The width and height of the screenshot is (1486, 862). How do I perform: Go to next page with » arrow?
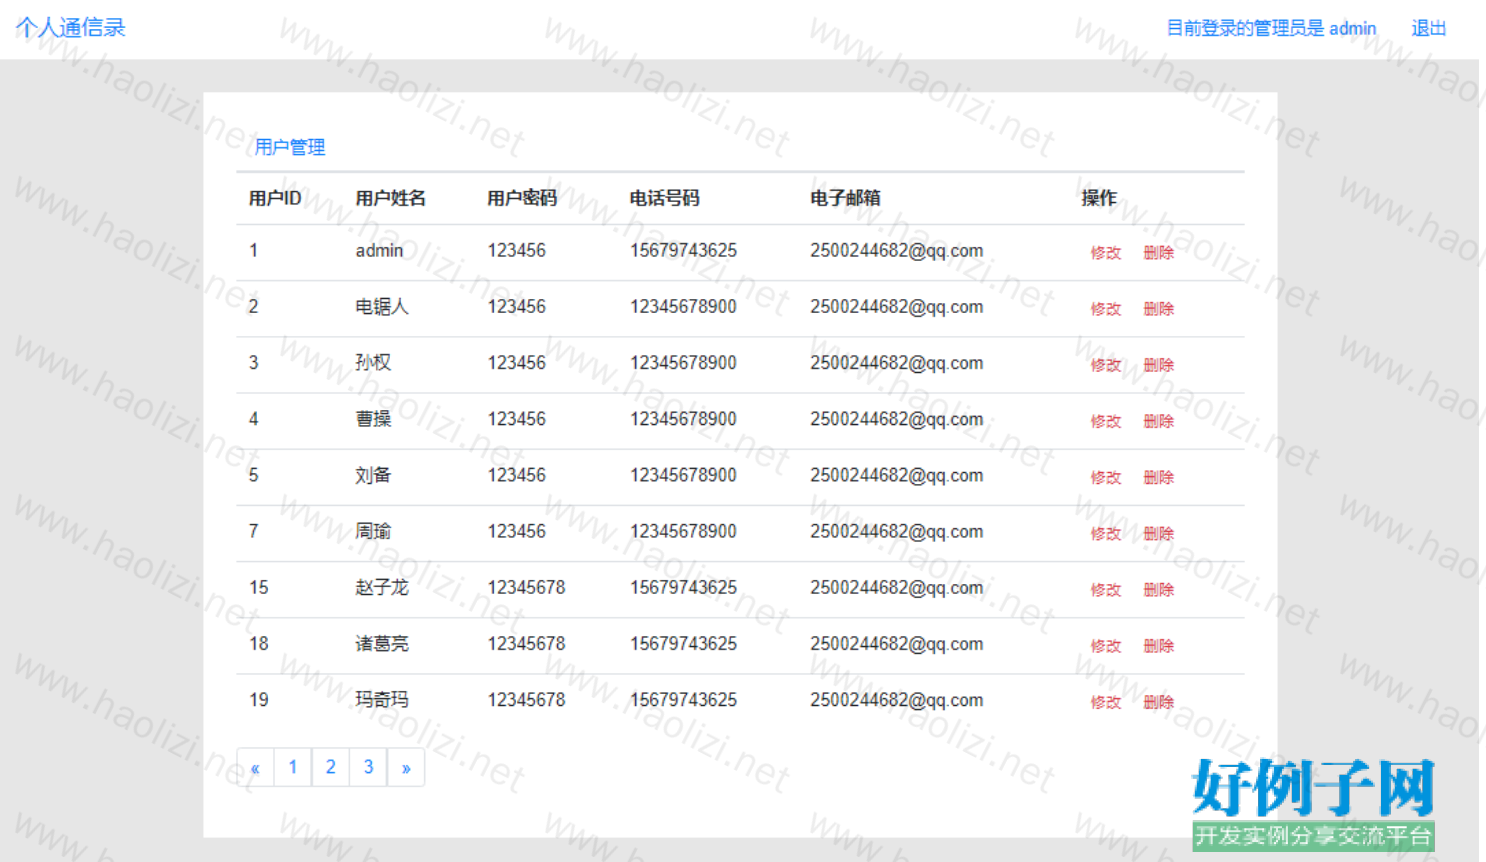406,768
